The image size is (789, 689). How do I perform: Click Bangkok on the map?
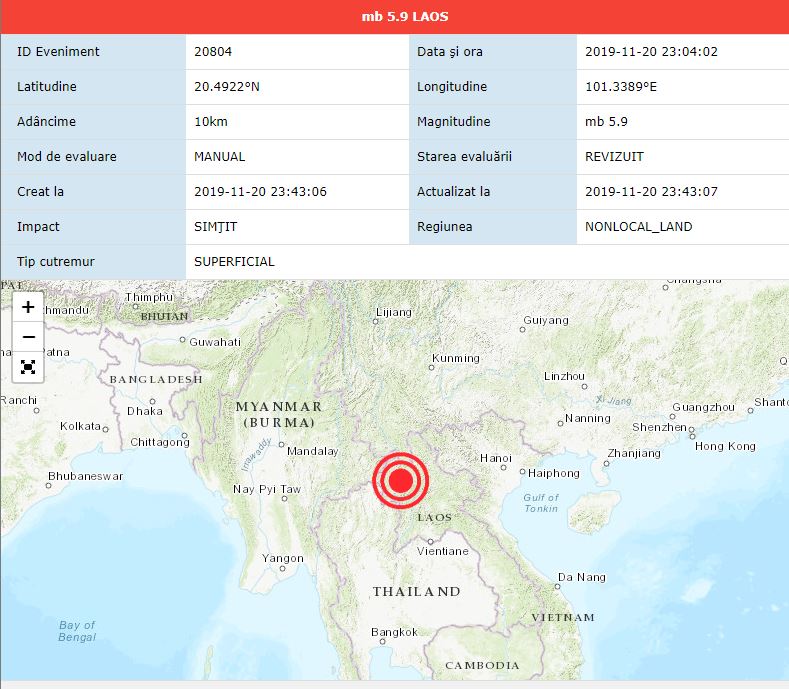(x=394, y=632)
